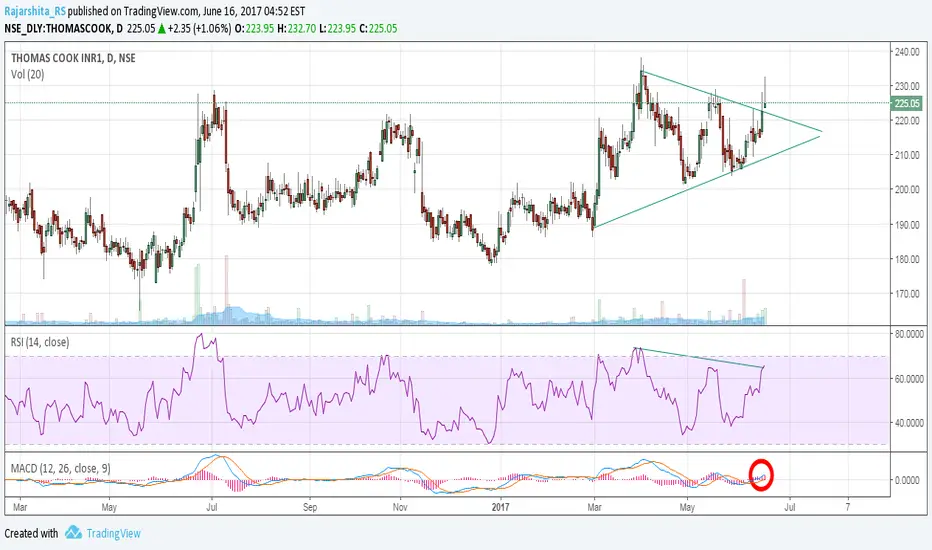Open the Rajarshita_RS author link

click(x=35, y=11)
